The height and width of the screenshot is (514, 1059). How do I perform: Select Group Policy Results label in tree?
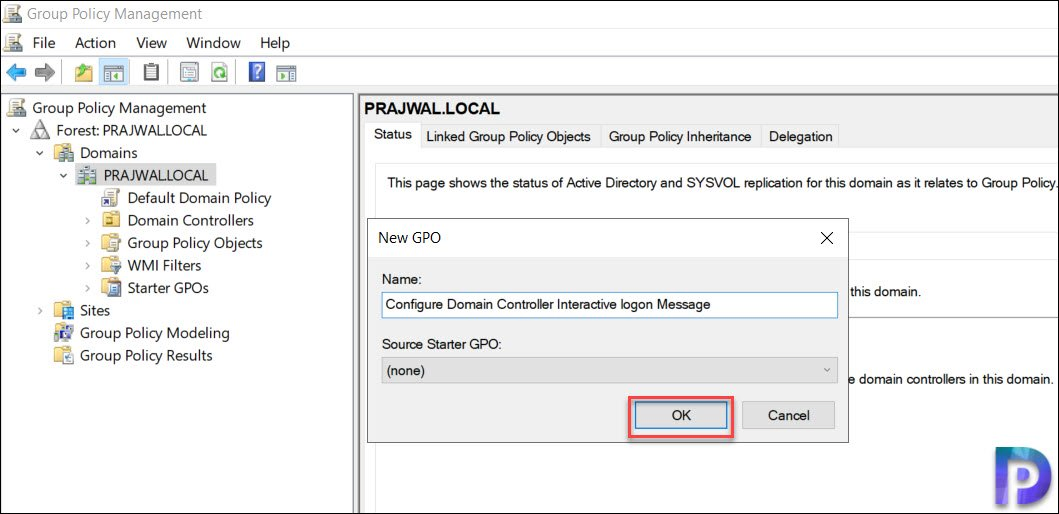coord(146,355)
